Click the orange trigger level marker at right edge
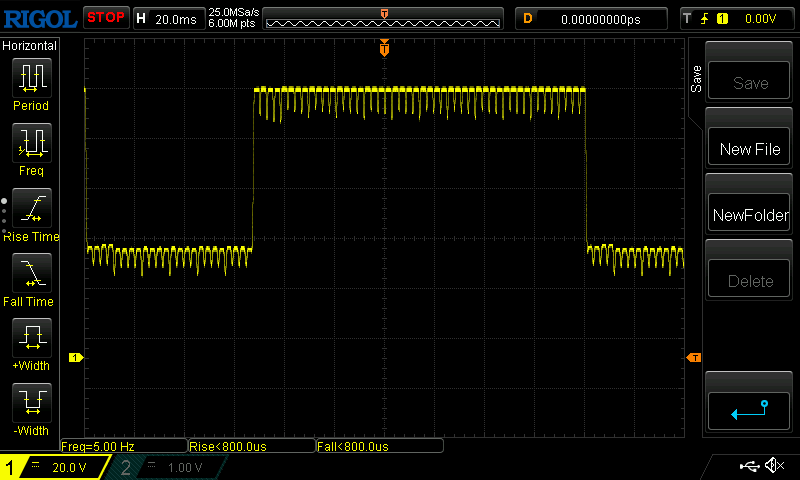The image size is (800, 480). [693, 358]
